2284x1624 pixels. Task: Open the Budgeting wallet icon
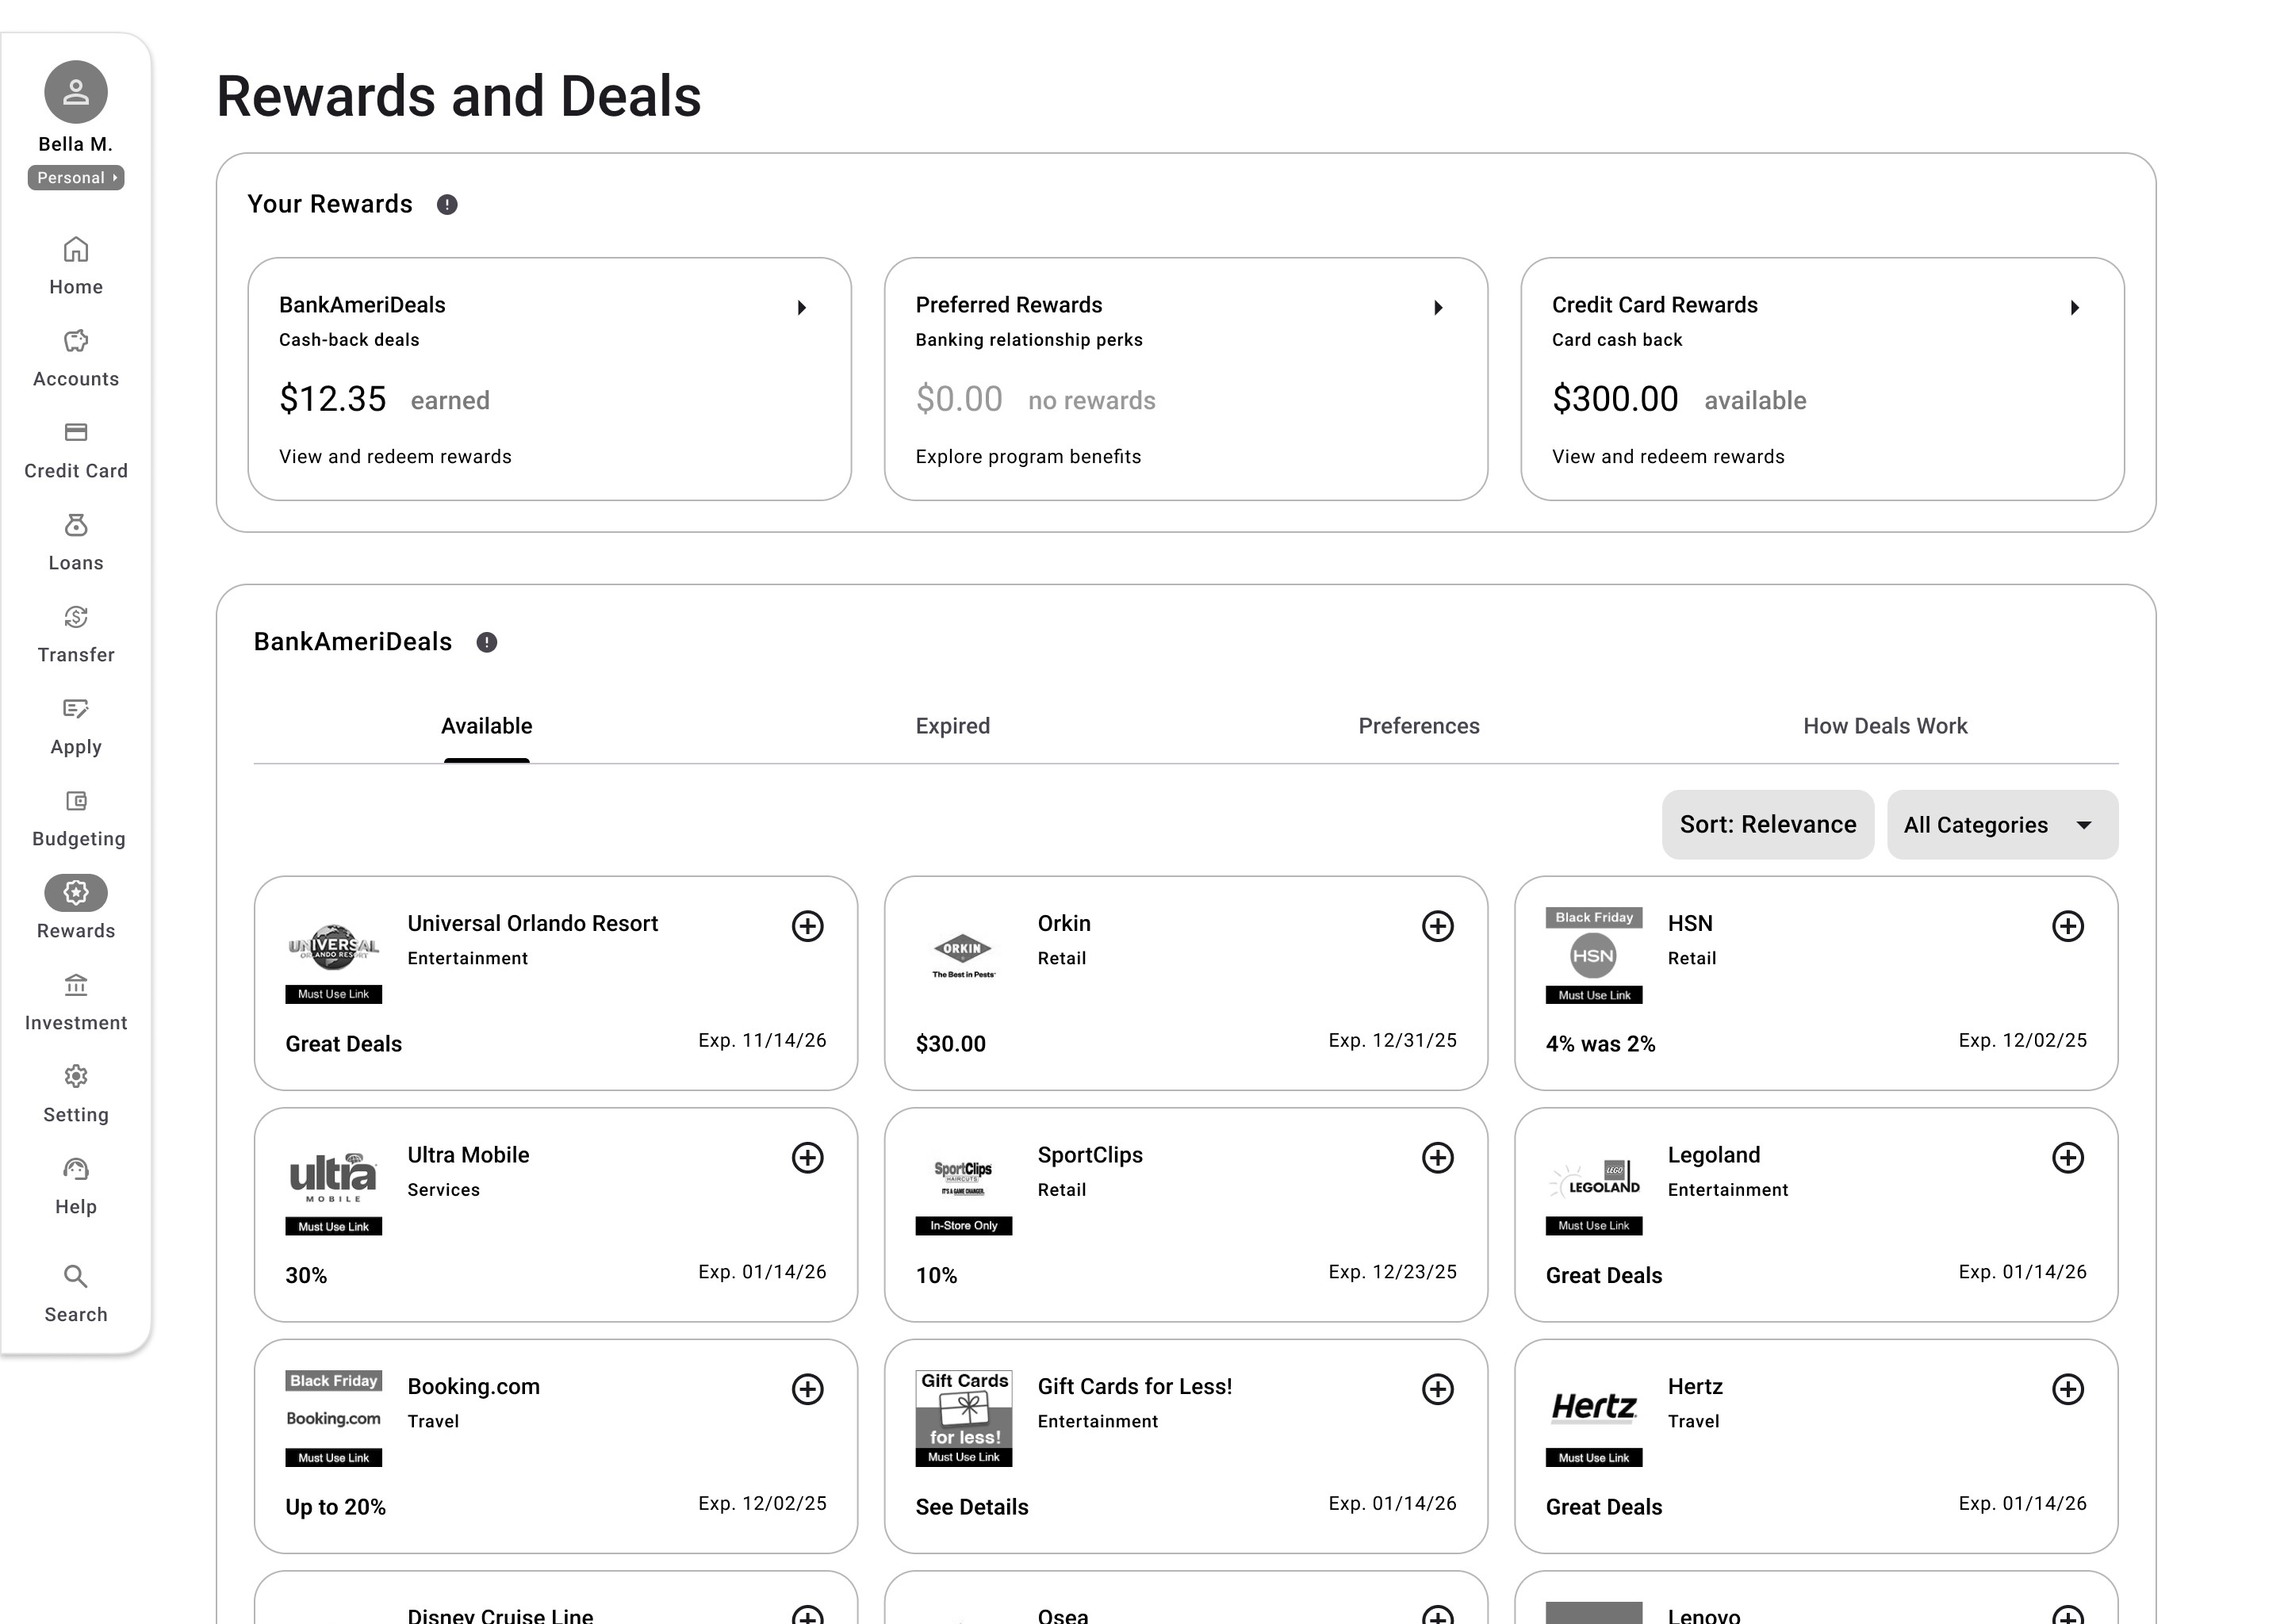coord(76,801)
